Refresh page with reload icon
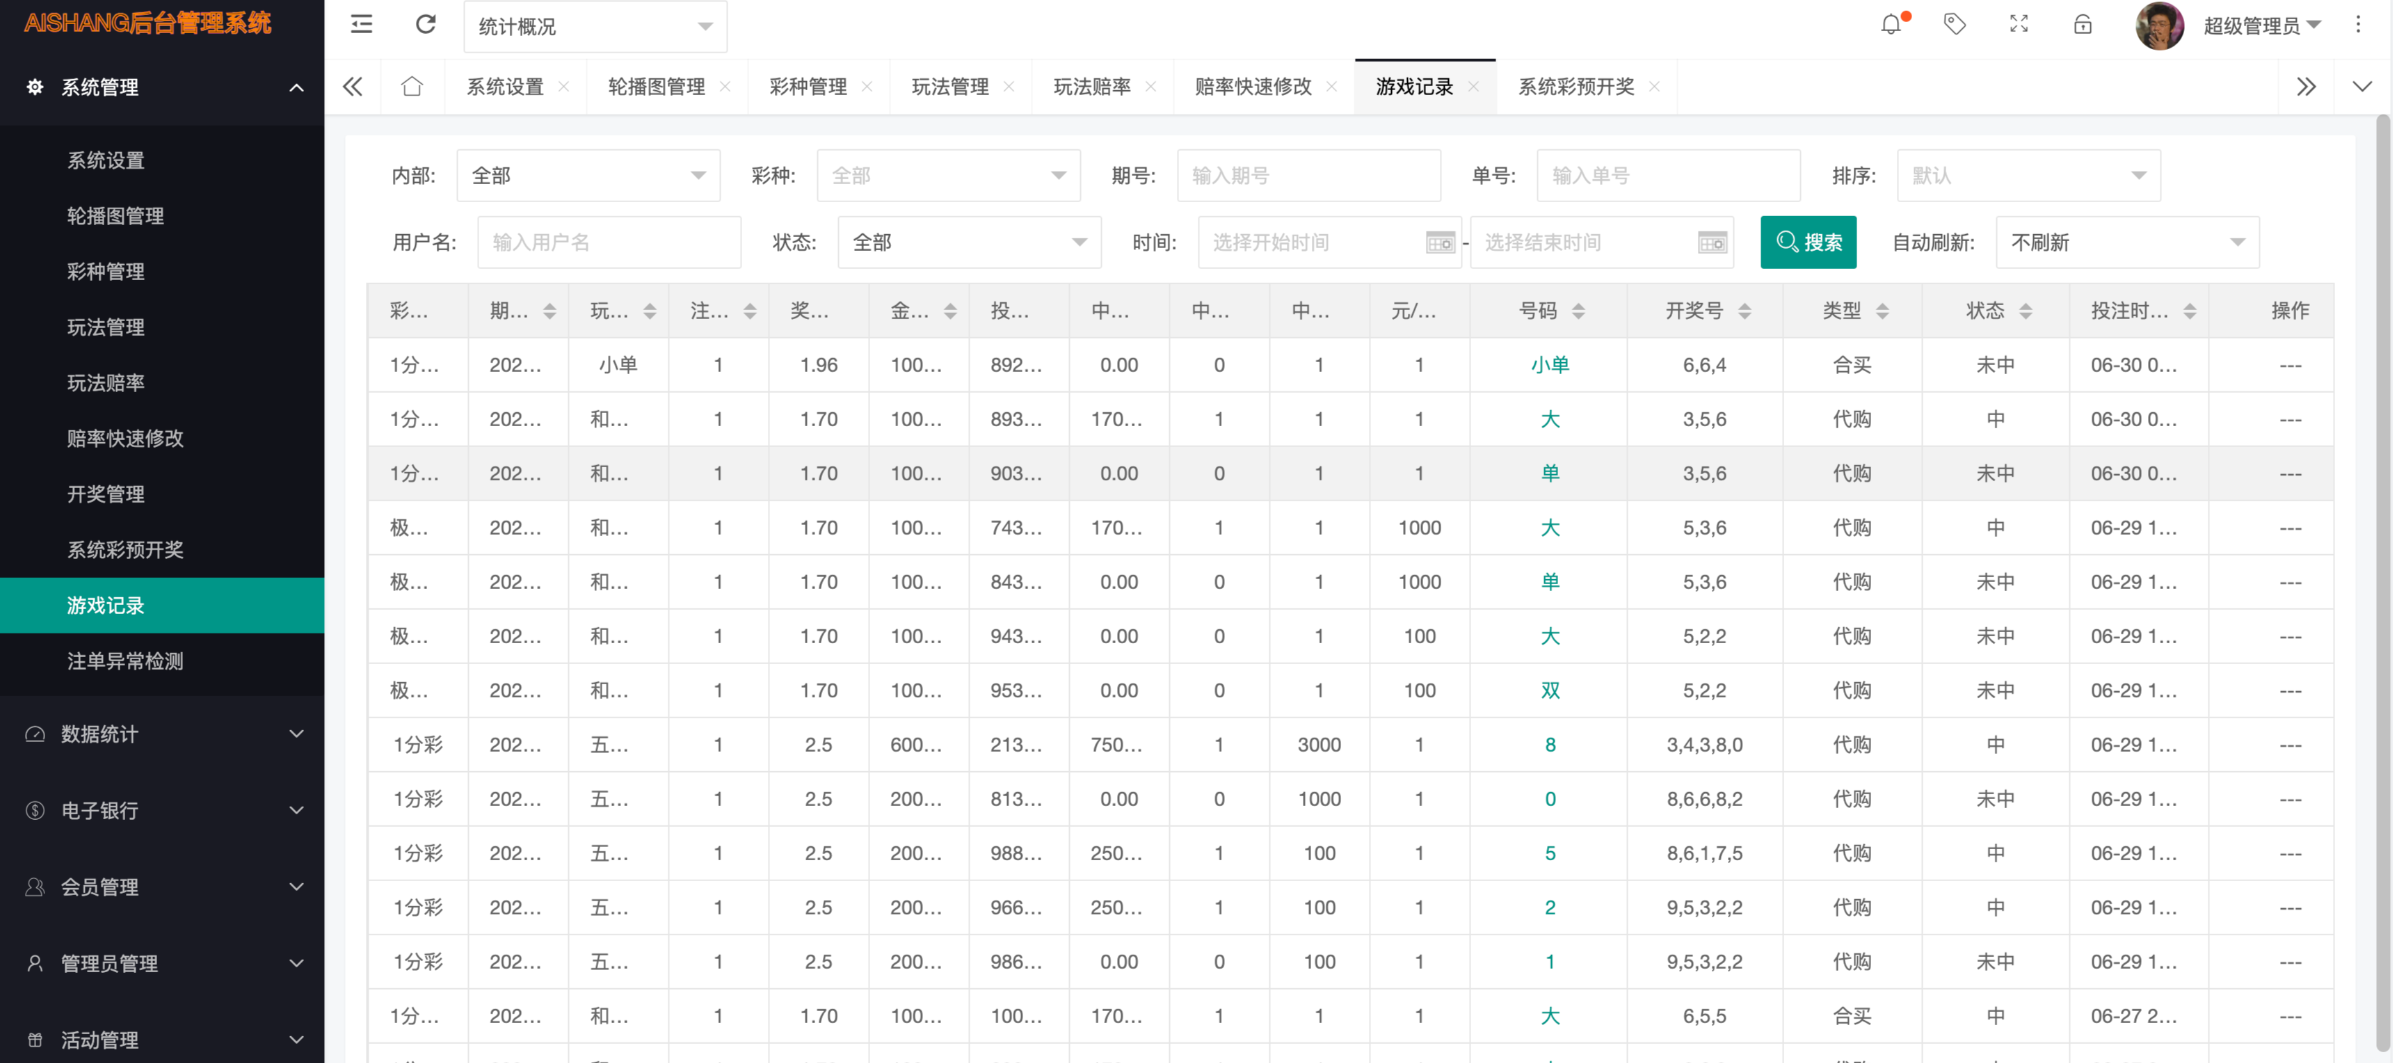 (x=425, y=25)
